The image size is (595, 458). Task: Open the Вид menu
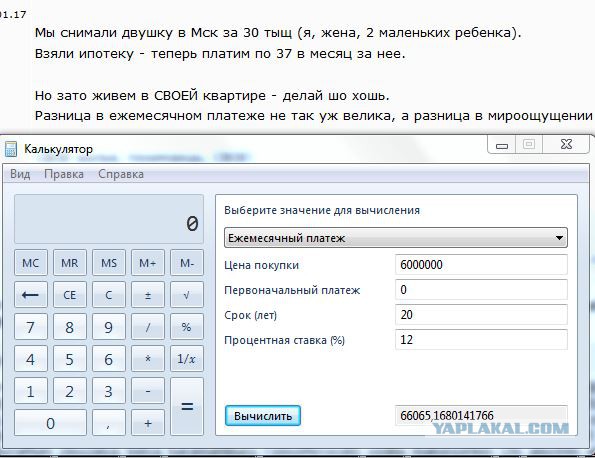coord(20,174)
